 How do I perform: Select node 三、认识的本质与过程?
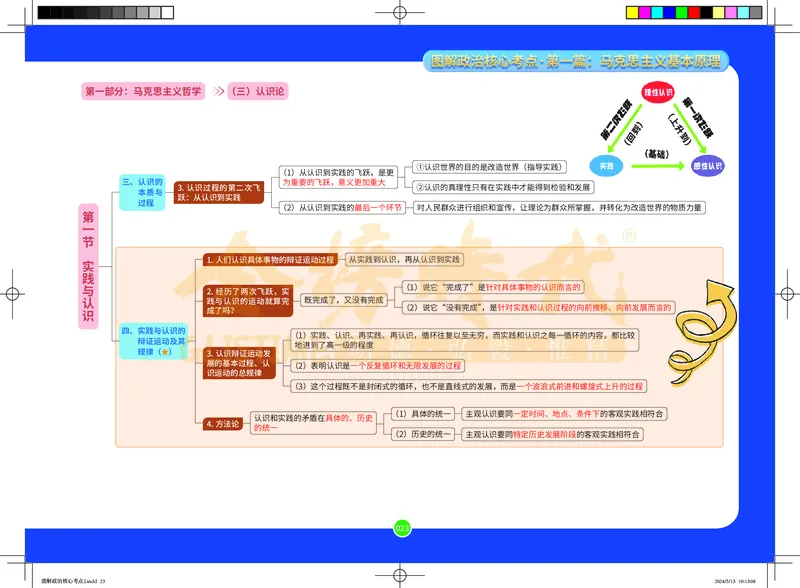(141, 191)
